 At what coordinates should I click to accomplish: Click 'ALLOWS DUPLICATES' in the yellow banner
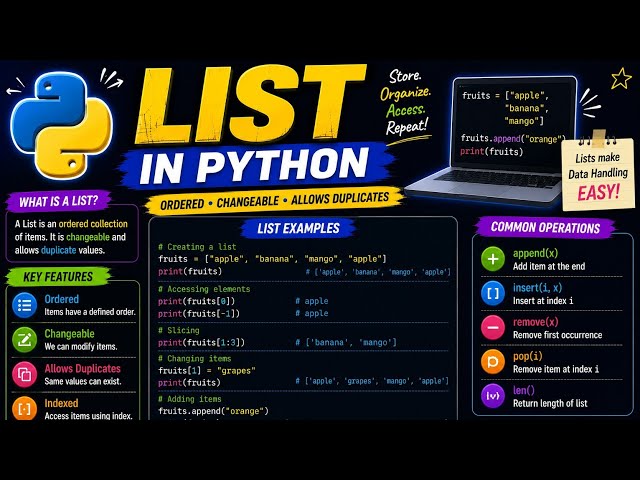pos(340,199)
